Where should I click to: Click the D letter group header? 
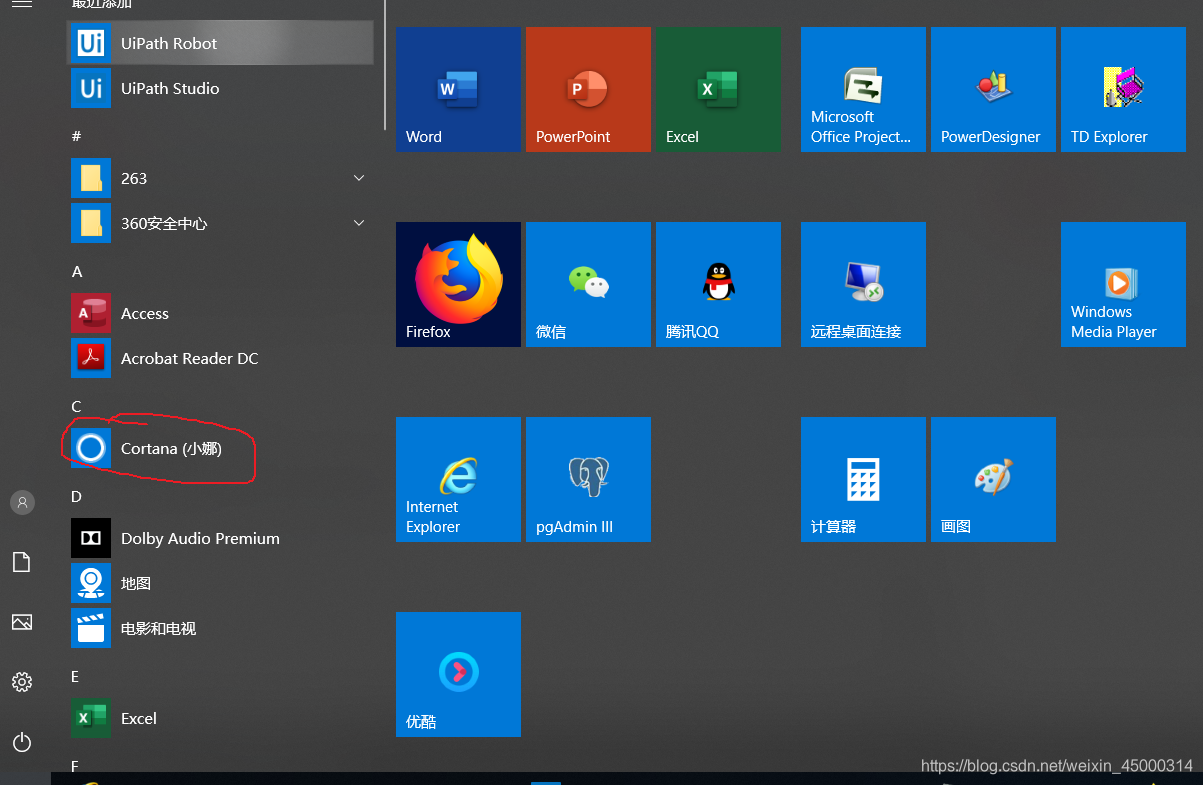76,496
